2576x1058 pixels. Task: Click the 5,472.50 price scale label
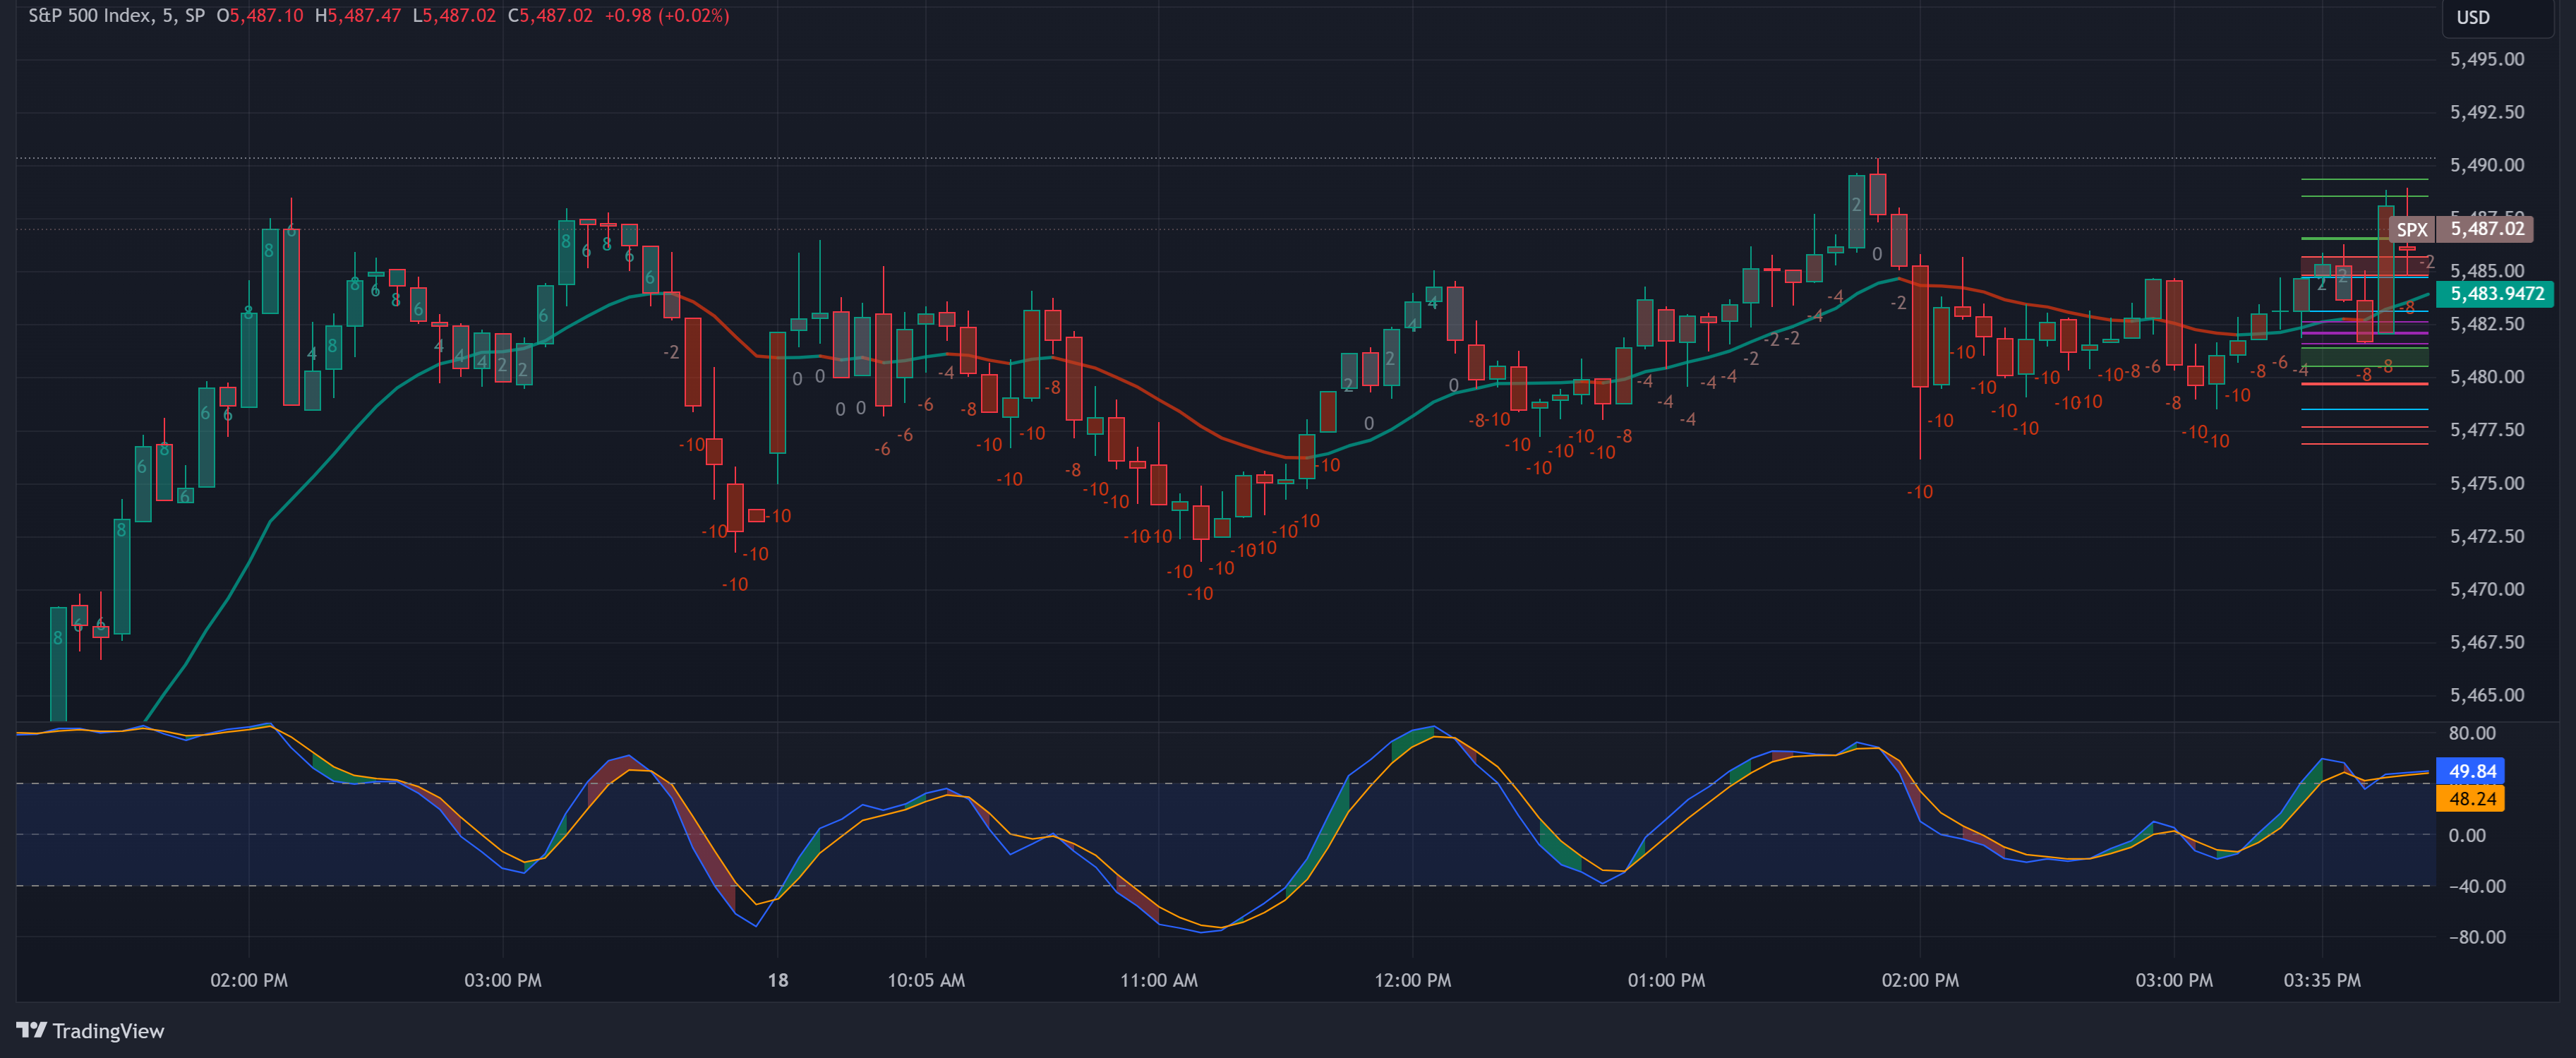point(2486,536)
